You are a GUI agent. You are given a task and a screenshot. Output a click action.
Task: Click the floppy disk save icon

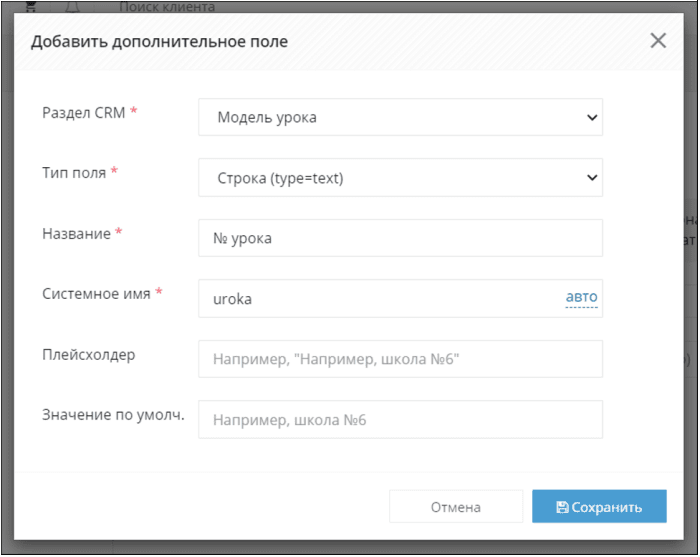pyautogui.click(x=562, y=507)
